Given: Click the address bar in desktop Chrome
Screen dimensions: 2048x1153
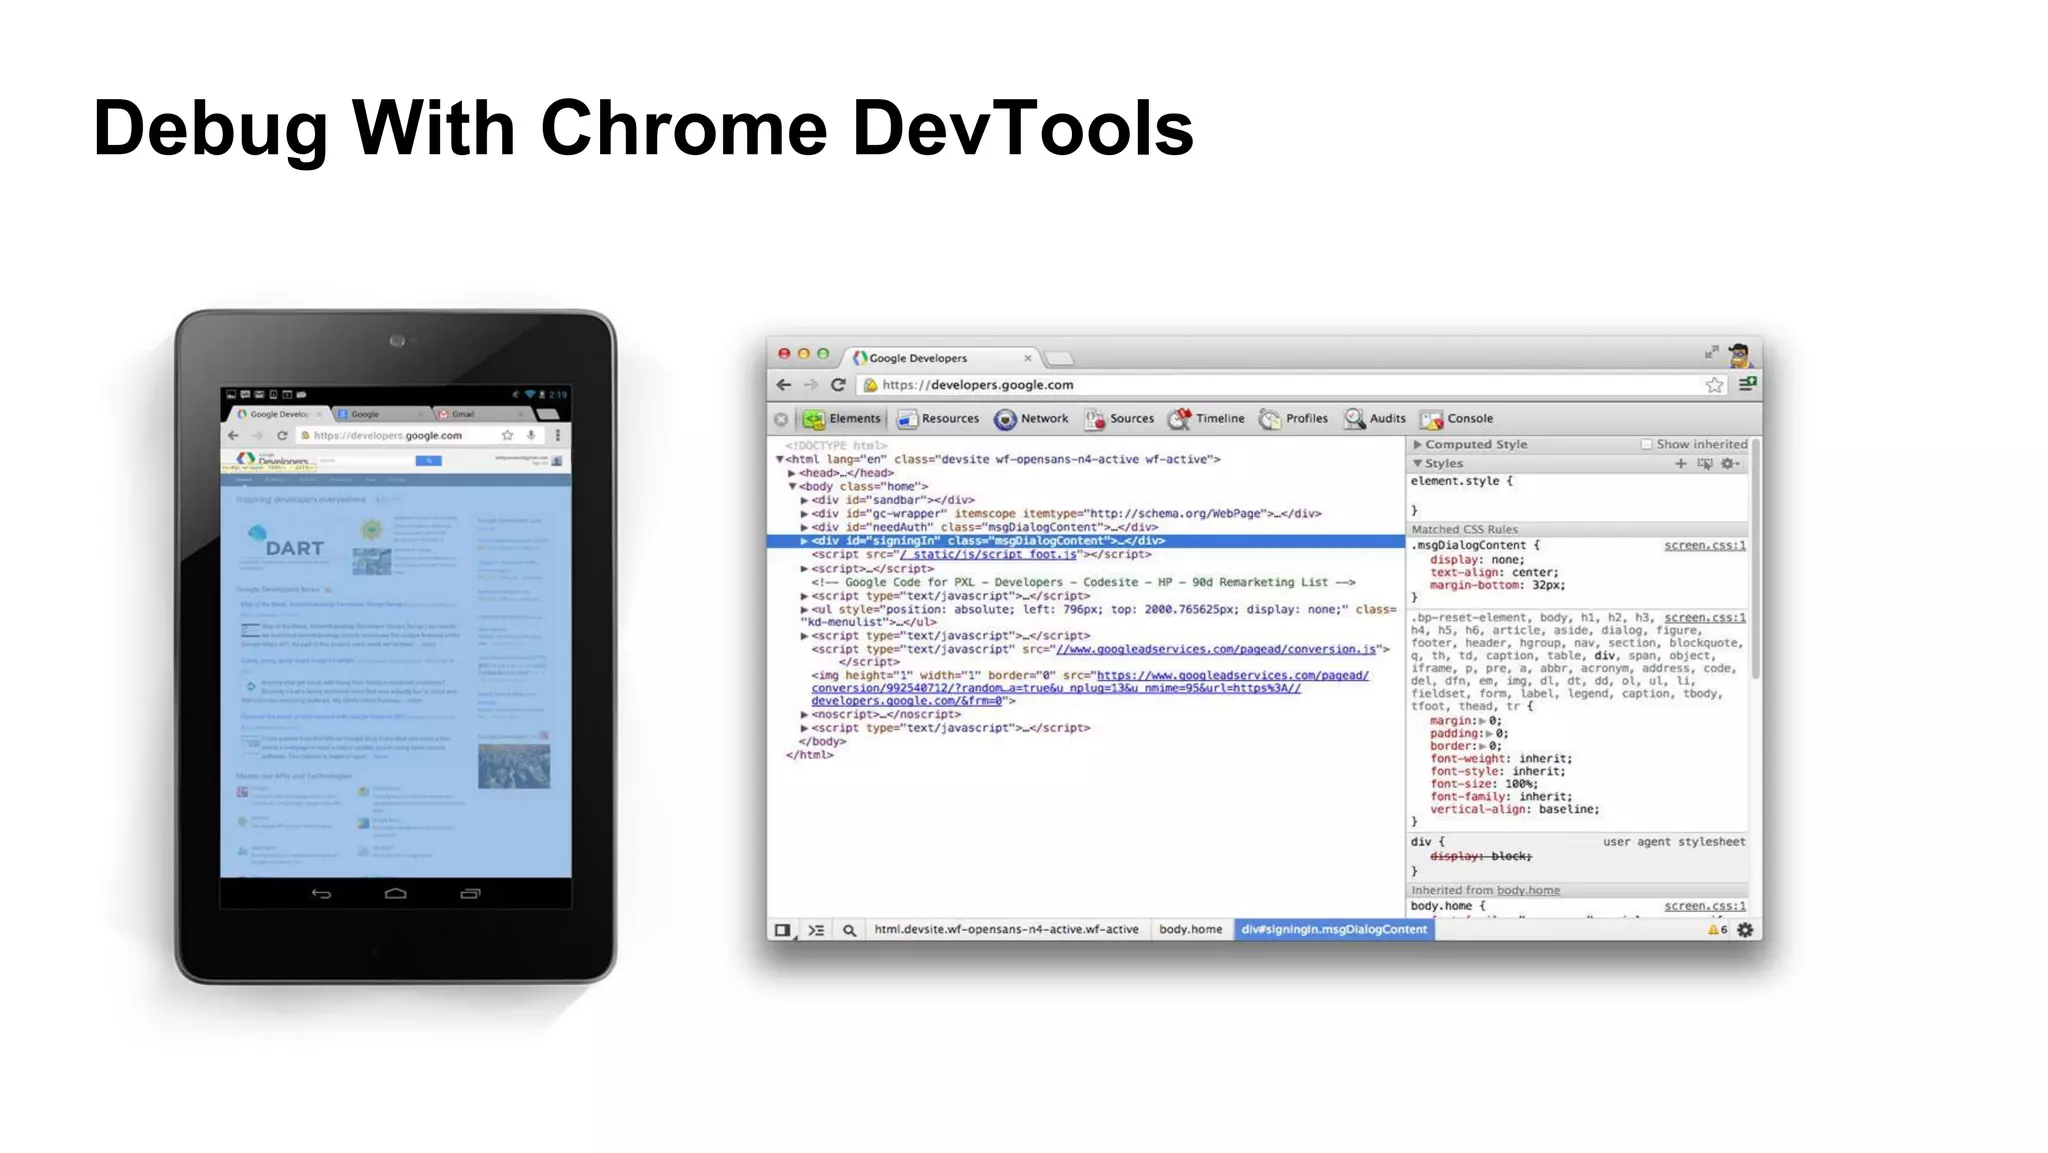Looking at the screenshot, I should (1293, 385).
